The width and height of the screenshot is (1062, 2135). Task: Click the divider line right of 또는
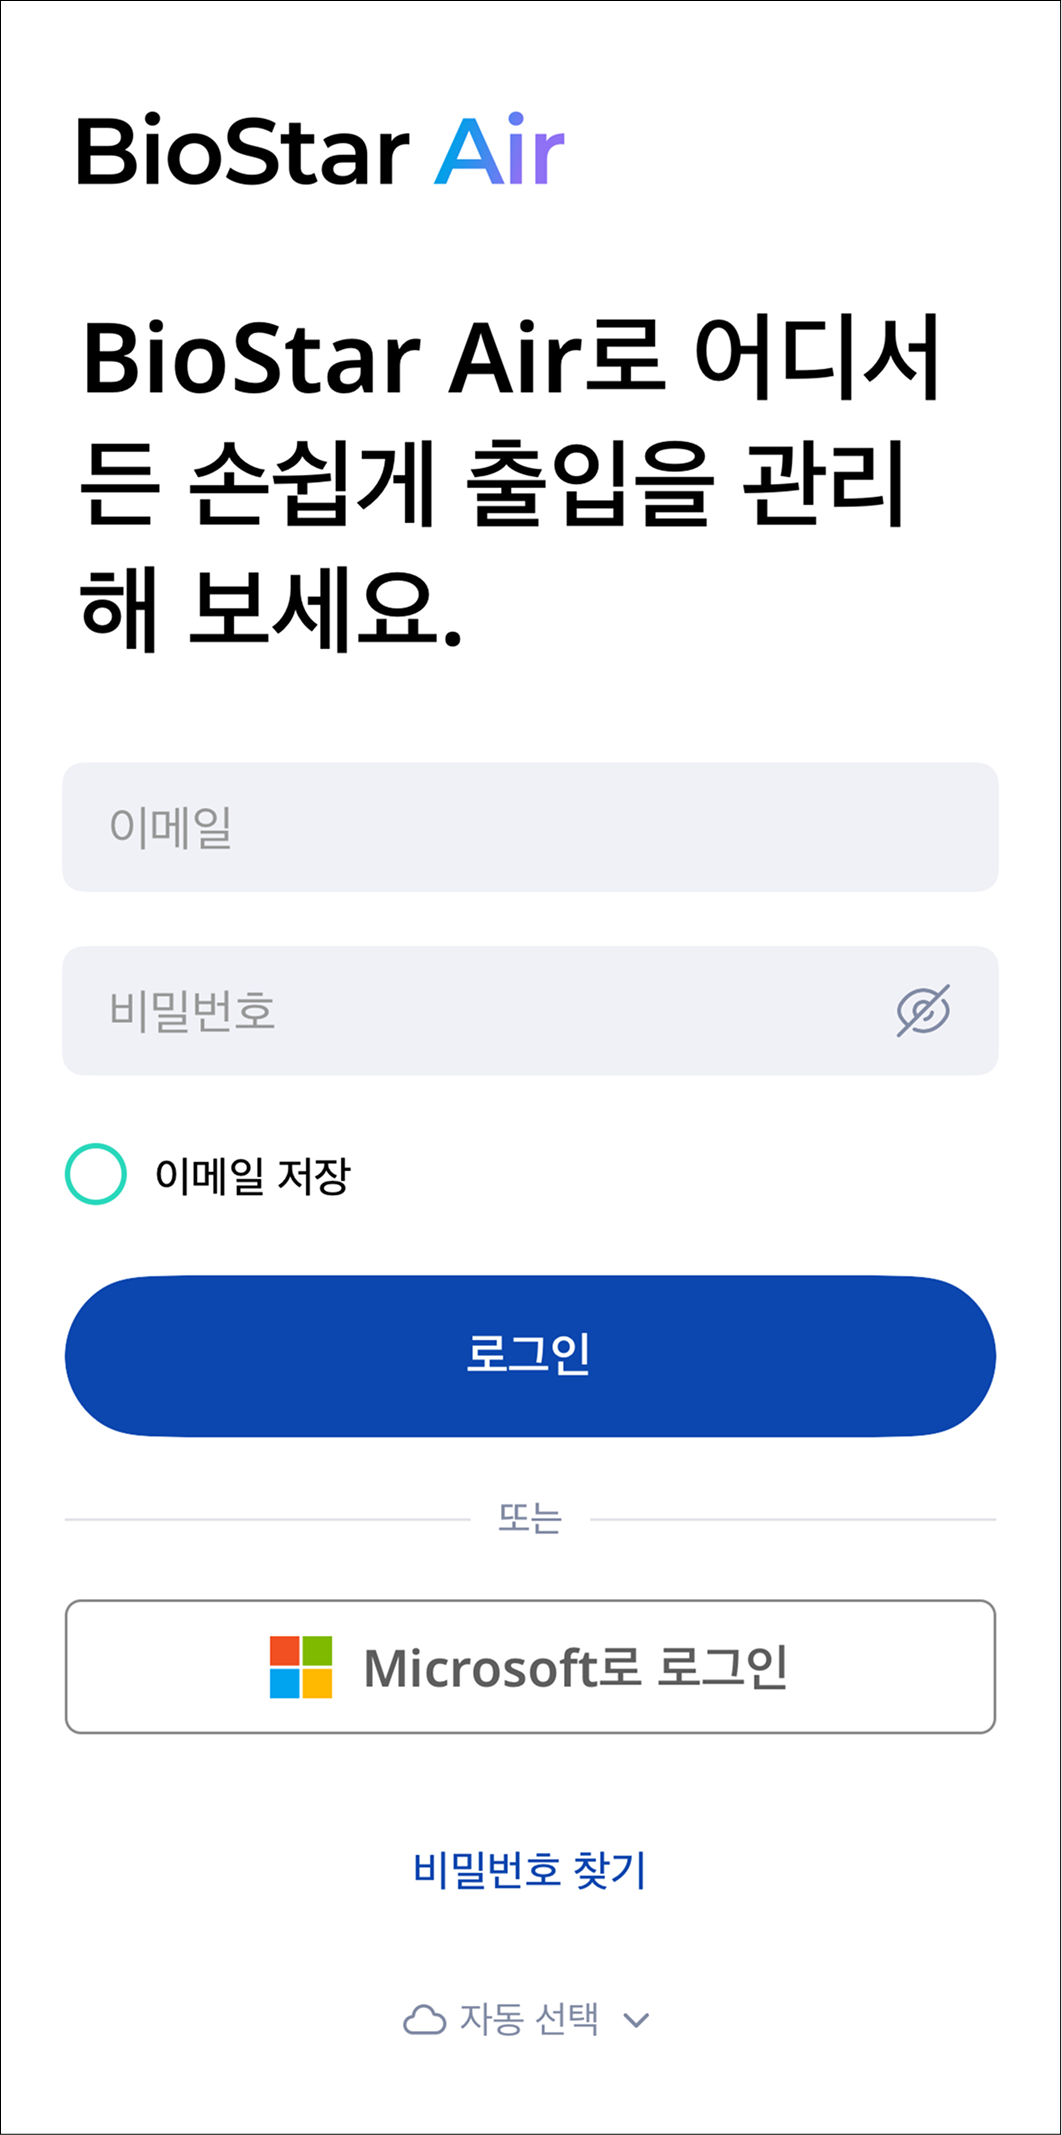[793, 1519]
